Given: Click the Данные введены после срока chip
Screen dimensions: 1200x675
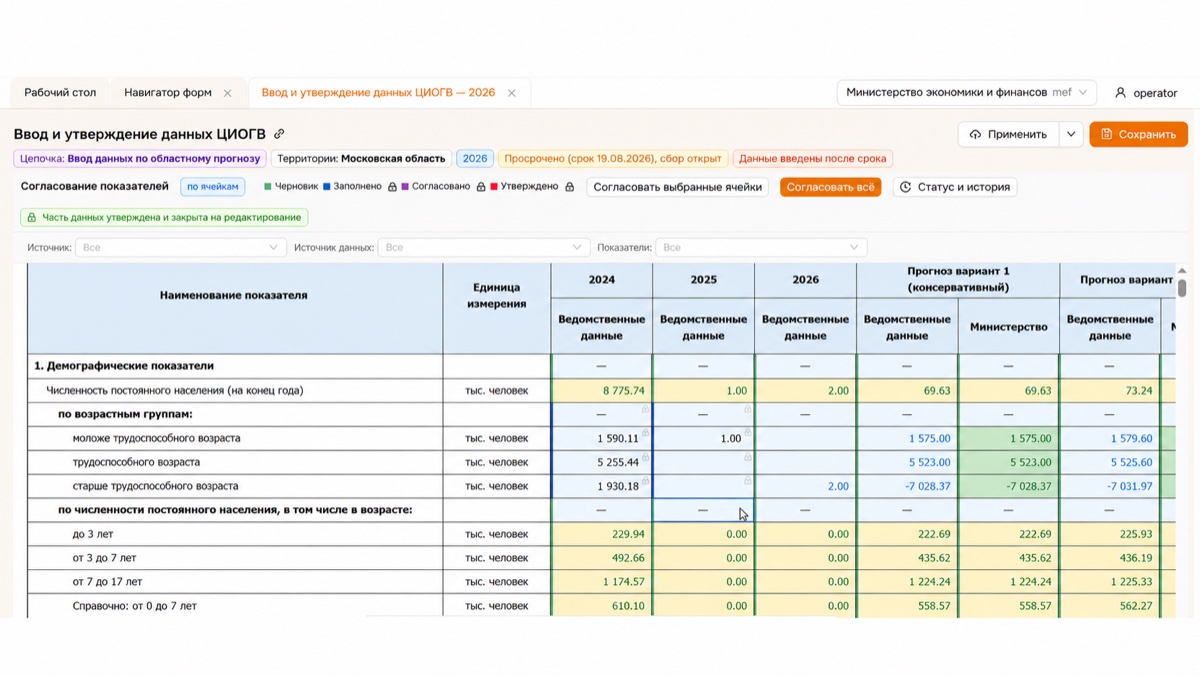Looking at the screenshot, I should (812, 158).
